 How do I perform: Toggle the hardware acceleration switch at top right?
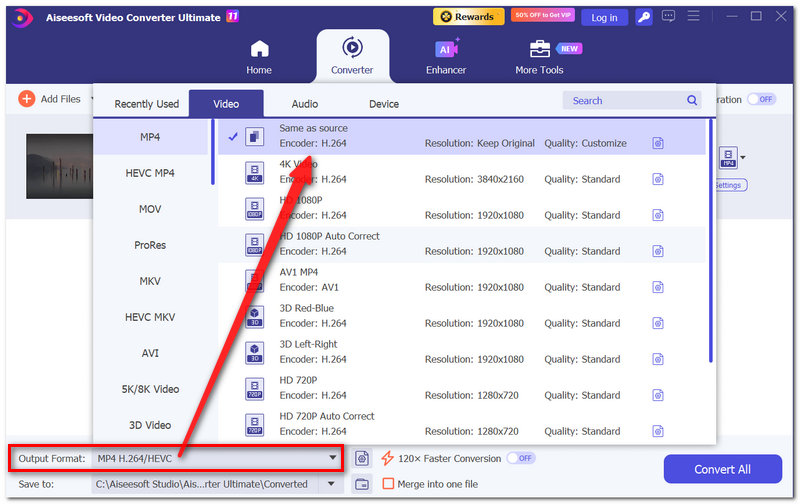pyautogui.click(x=761, y=99)
